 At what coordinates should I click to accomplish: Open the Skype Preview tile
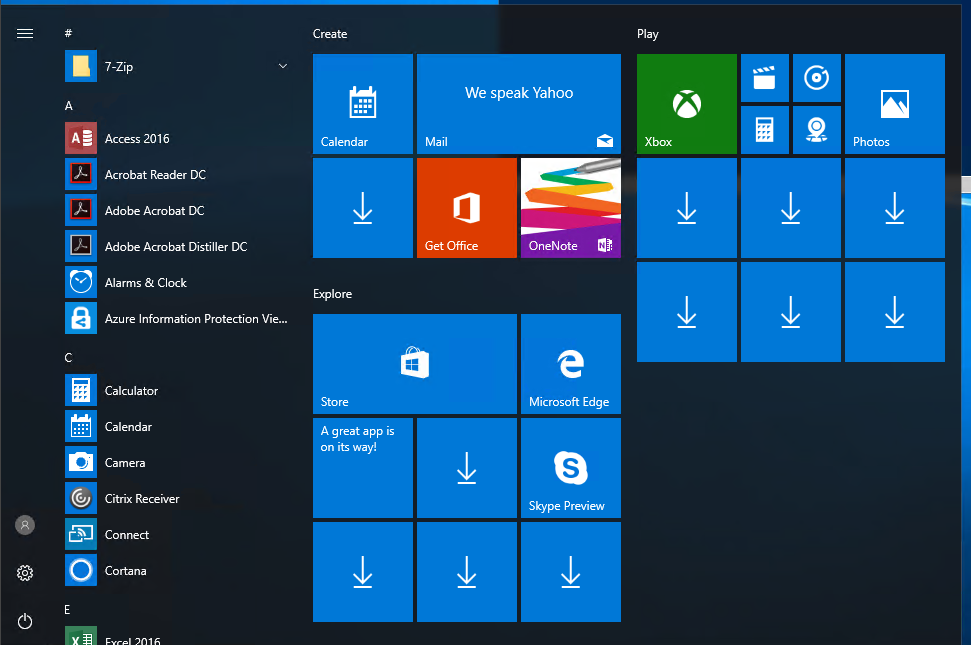[570, 468]
